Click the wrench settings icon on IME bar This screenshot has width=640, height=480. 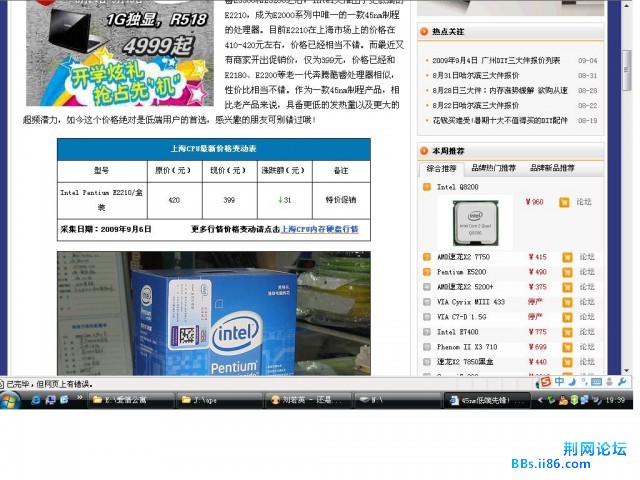pyautogui.click(x=622, y=382)
